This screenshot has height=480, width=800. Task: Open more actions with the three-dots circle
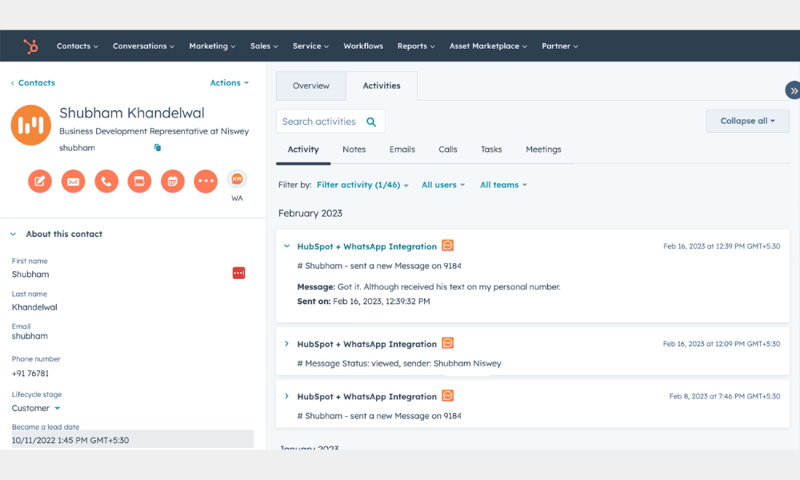tap(206, 181)
